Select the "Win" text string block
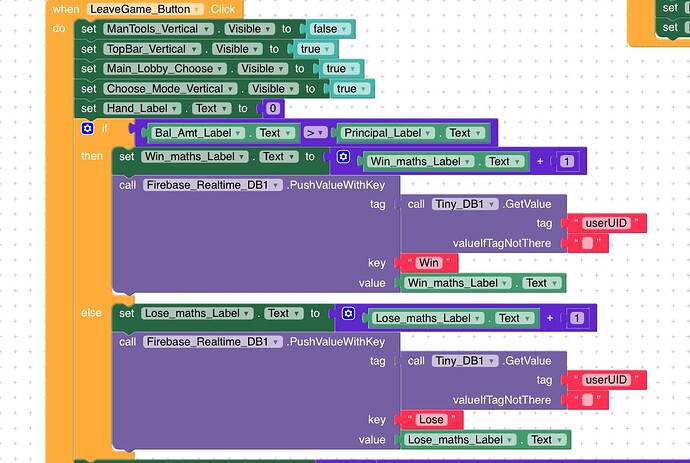This screenshot has height=463, width=690. (428, 263)
